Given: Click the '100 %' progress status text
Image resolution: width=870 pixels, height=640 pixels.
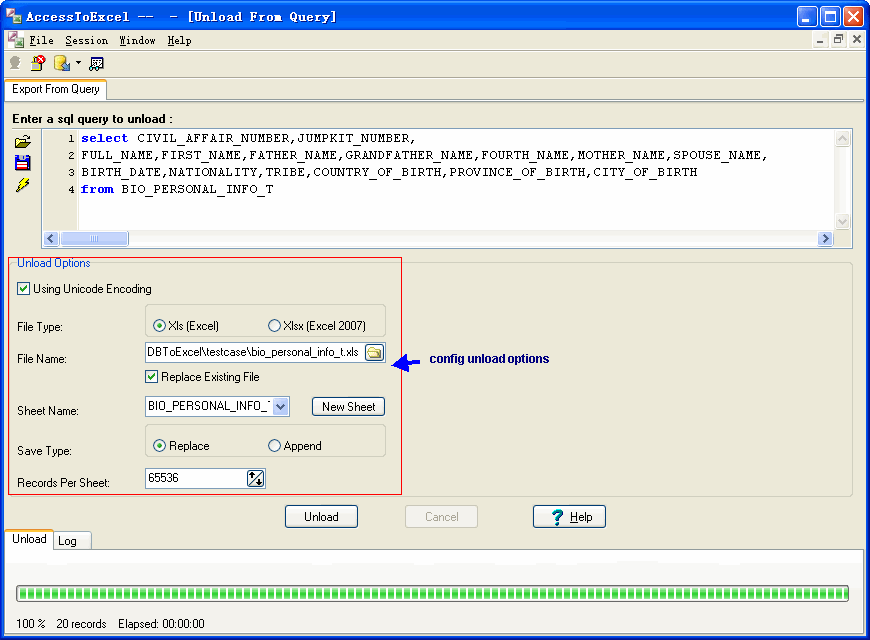Looking at the screenshot, I should (31, 624).
